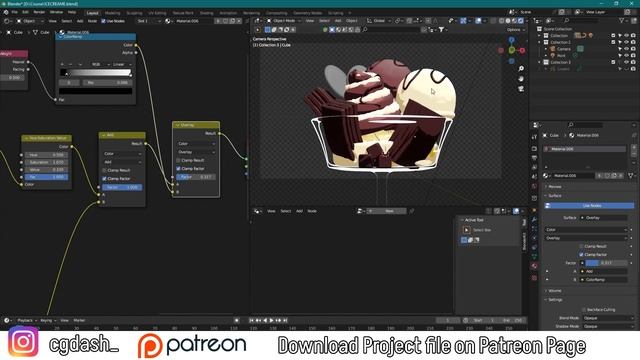This screenshot has height=360, width=640.
Task: Open ColorRamp interpolation Linear dropdown
Action: click(122, 64)
